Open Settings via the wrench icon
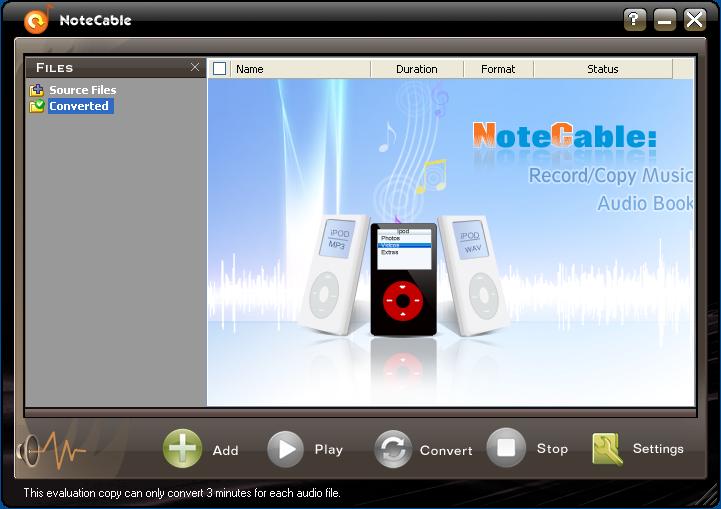 point(607,449)
